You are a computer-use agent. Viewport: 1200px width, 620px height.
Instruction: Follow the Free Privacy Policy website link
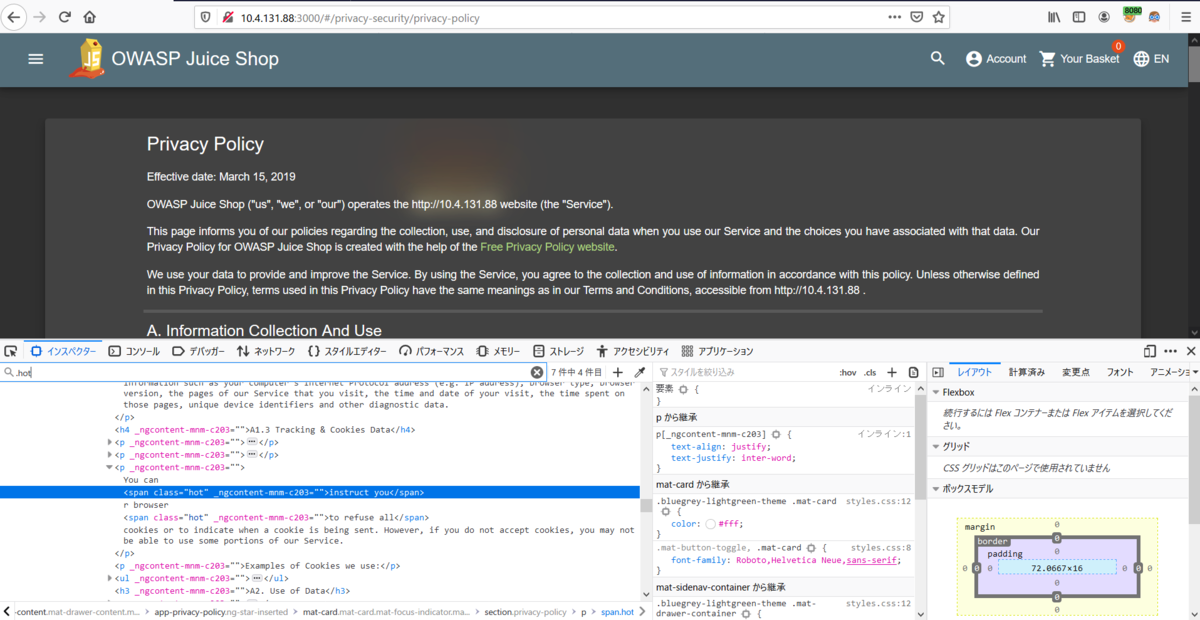point(548,247)
